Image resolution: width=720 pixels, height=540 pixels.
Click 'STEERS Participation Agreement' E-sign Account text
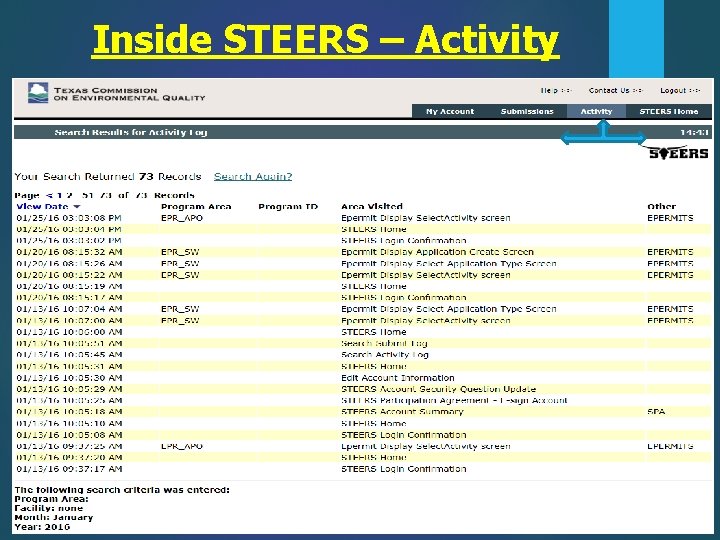click(x=454, y=400)
